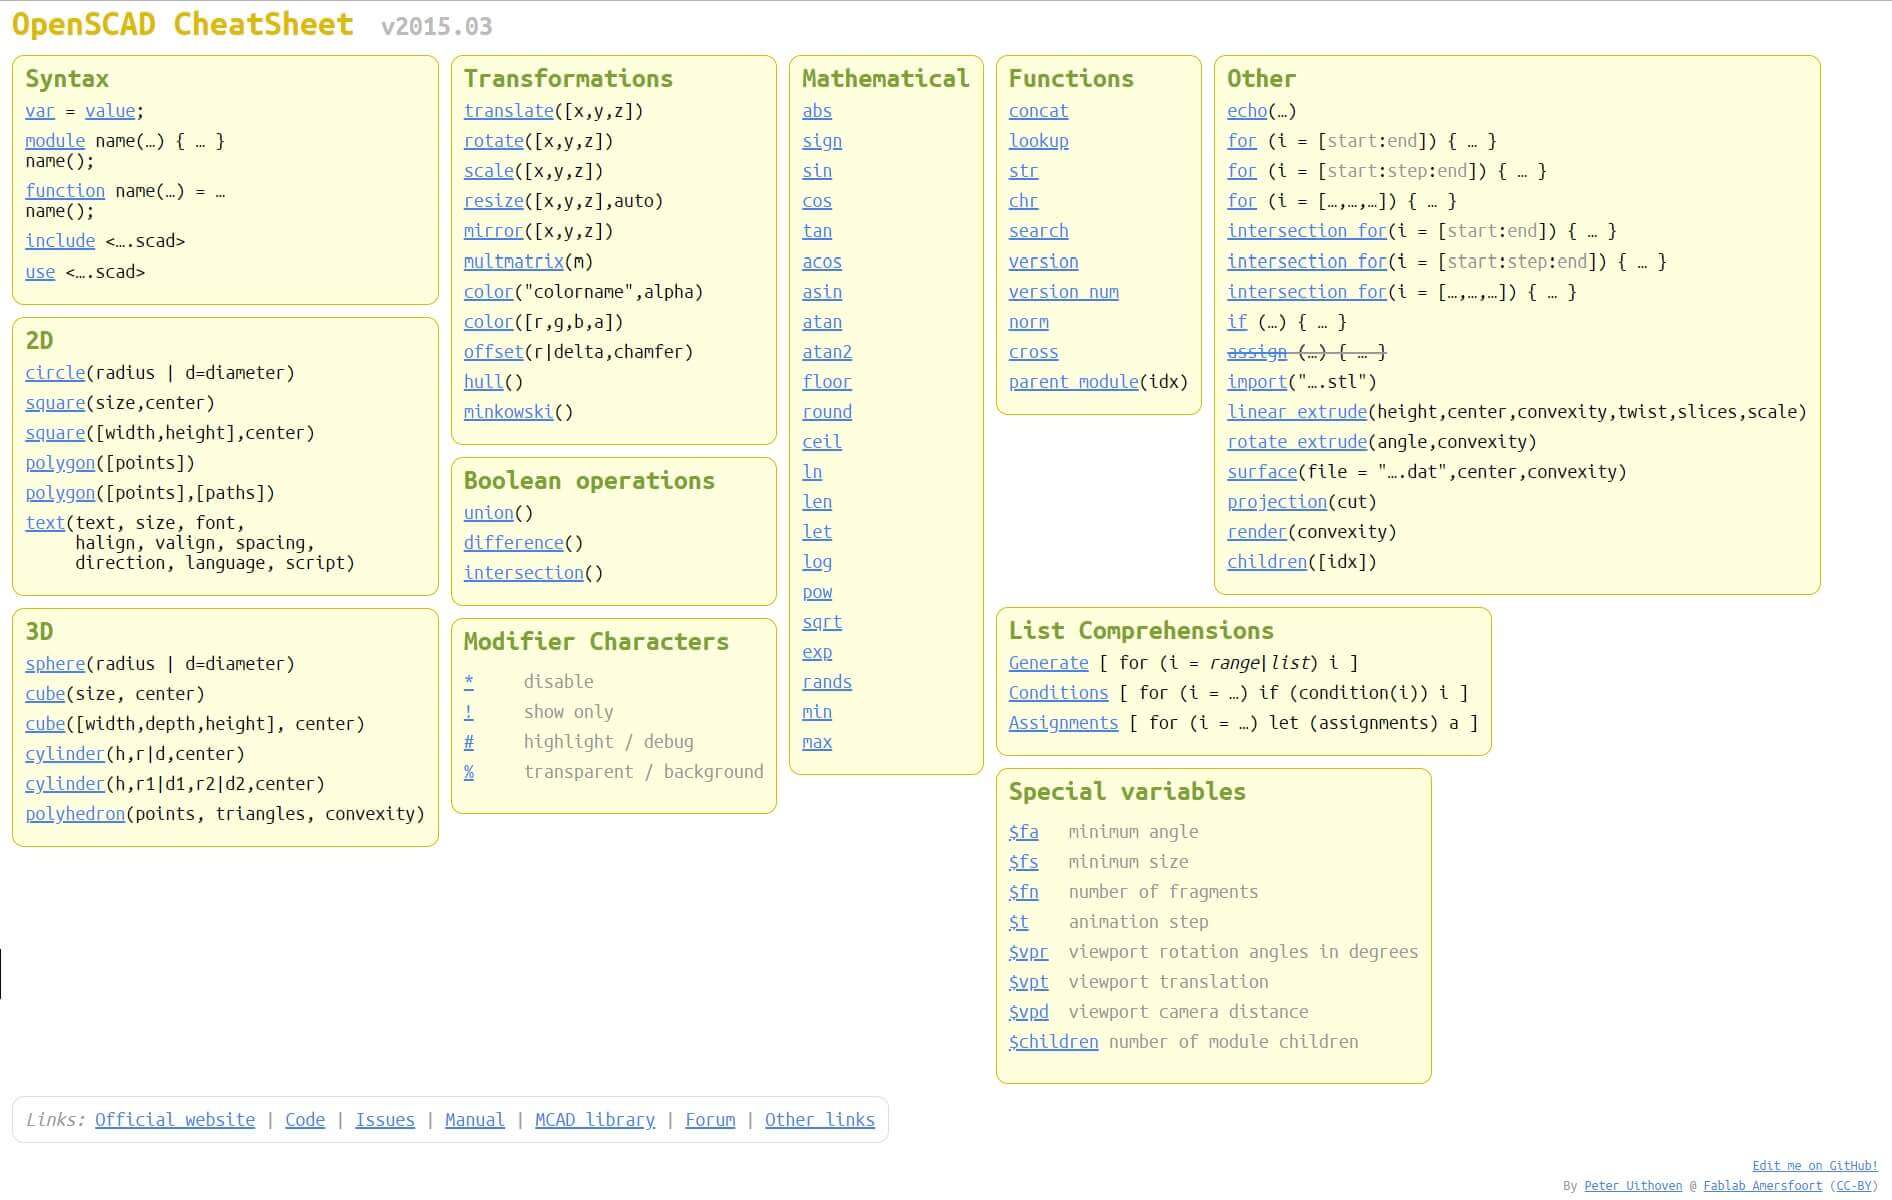The height and width of the screenshot is (1200, 1892).
Task: Click the search function link
Action: tap(1038, 231)
